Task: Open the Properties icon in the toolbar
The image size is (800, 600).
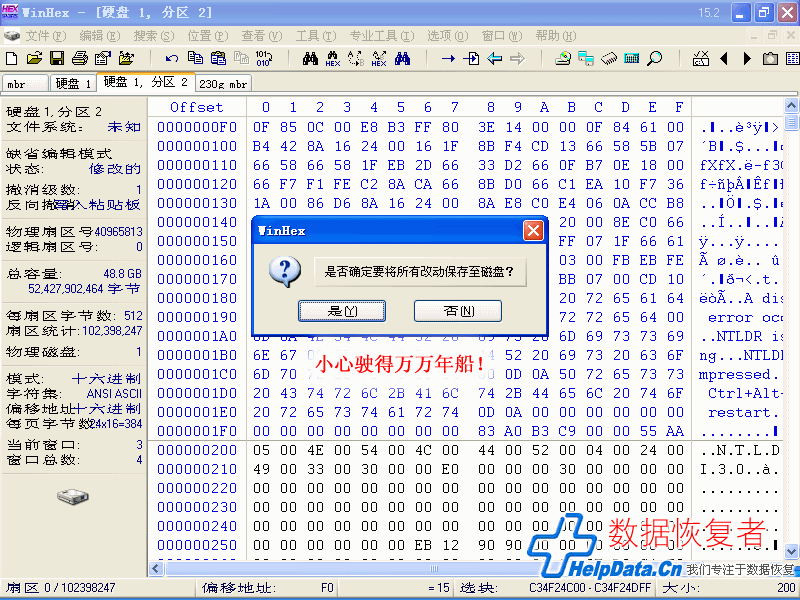Action: coord(103,58)
